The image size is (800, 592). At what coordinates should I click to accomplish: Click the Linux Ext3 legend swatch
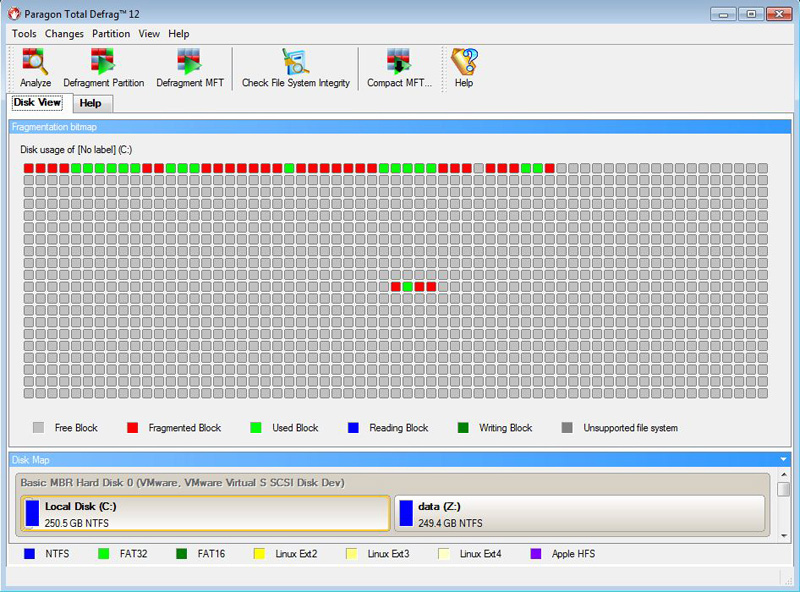pyautogui.click(x=352, y=554)
